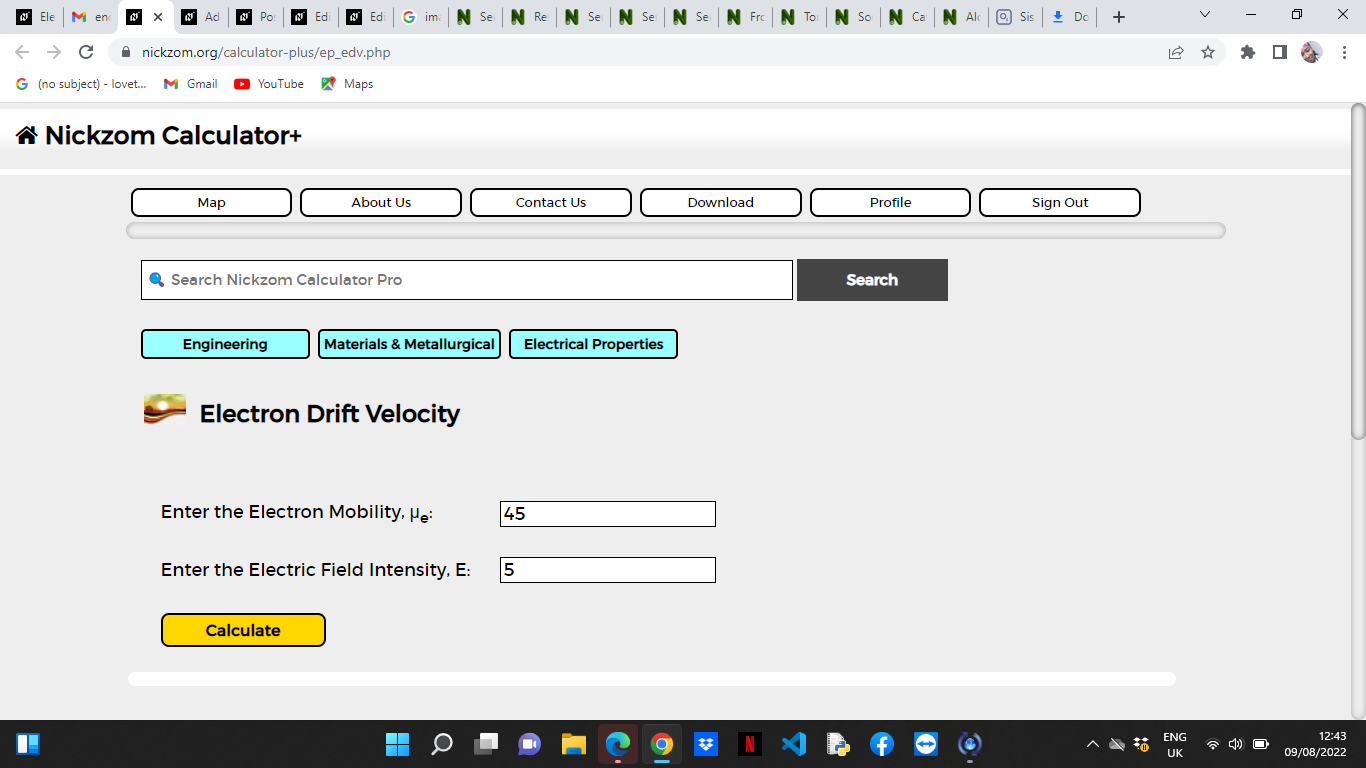1366x768 pixels.
Task: Click the page's vertical scrollbar
Action: [x=1358, y=270]
